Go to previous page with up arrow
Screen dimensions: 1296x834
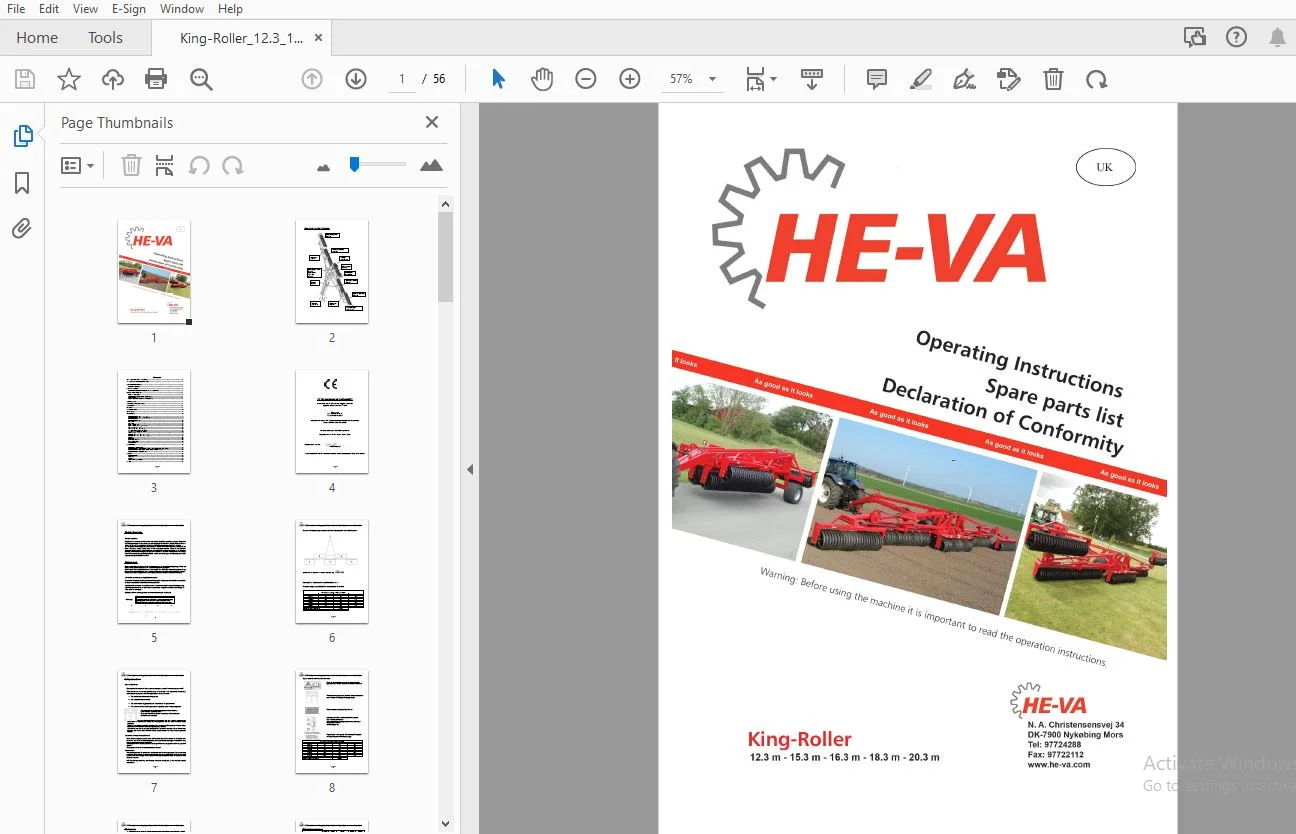(312, 79)
